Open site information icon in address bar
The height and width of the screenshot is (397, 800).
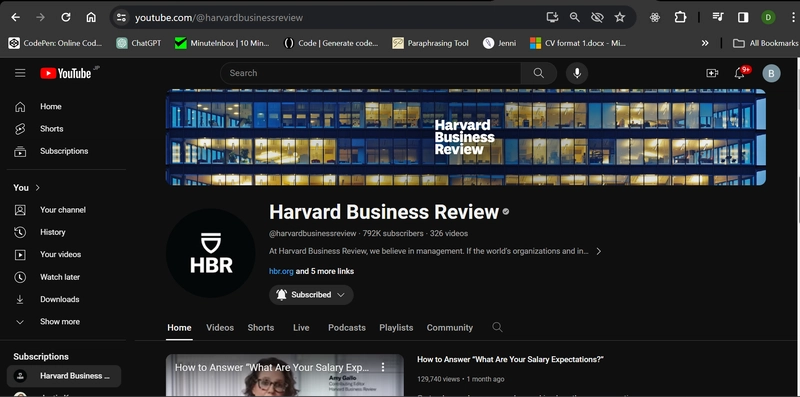[121, 17]
